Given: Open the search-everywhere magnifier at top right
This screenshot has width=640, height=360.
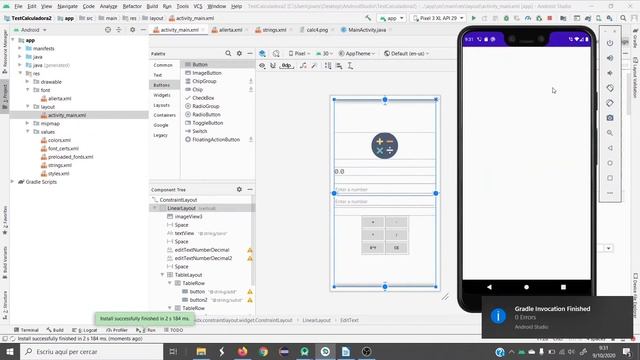Looking at the screenshot, I should pos(623,18).
